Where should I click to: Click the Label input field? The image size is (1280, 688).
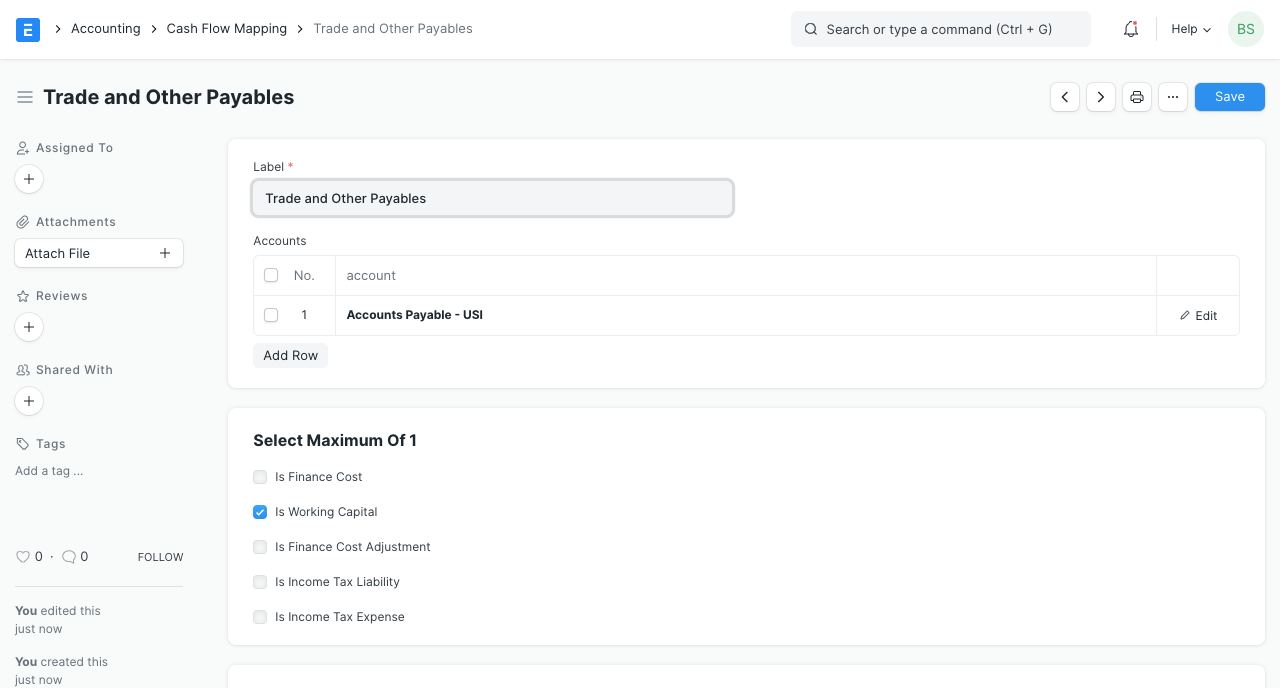pos(492,198)
